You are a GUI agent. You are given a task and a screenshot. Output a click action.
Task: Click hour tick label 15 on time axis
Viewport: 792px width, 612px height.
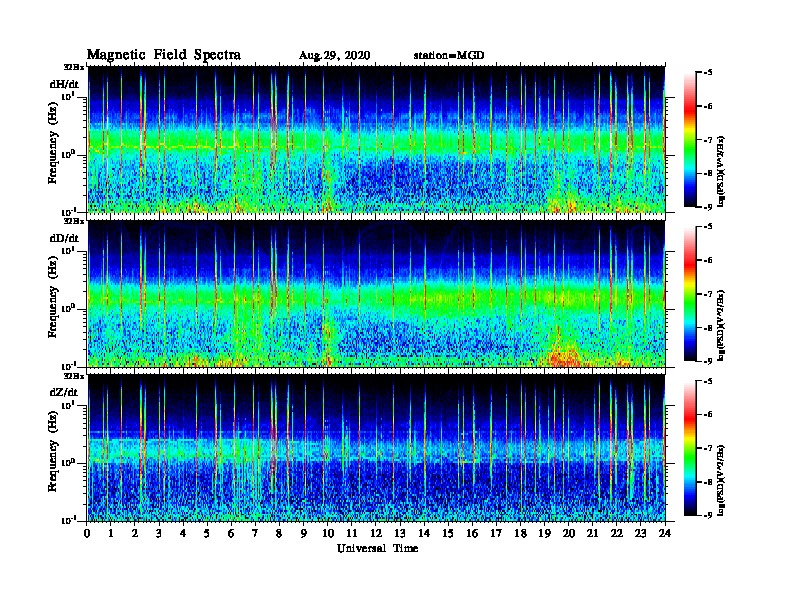pyautogui.click(x=448, y=534)
